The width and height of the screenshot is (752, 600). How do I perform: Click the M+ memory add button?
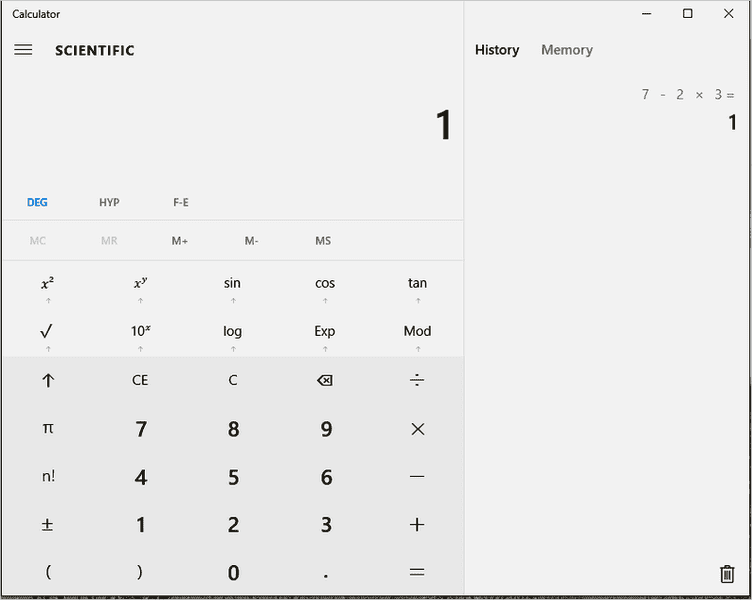pyautogui.click(x=180, y=241)
